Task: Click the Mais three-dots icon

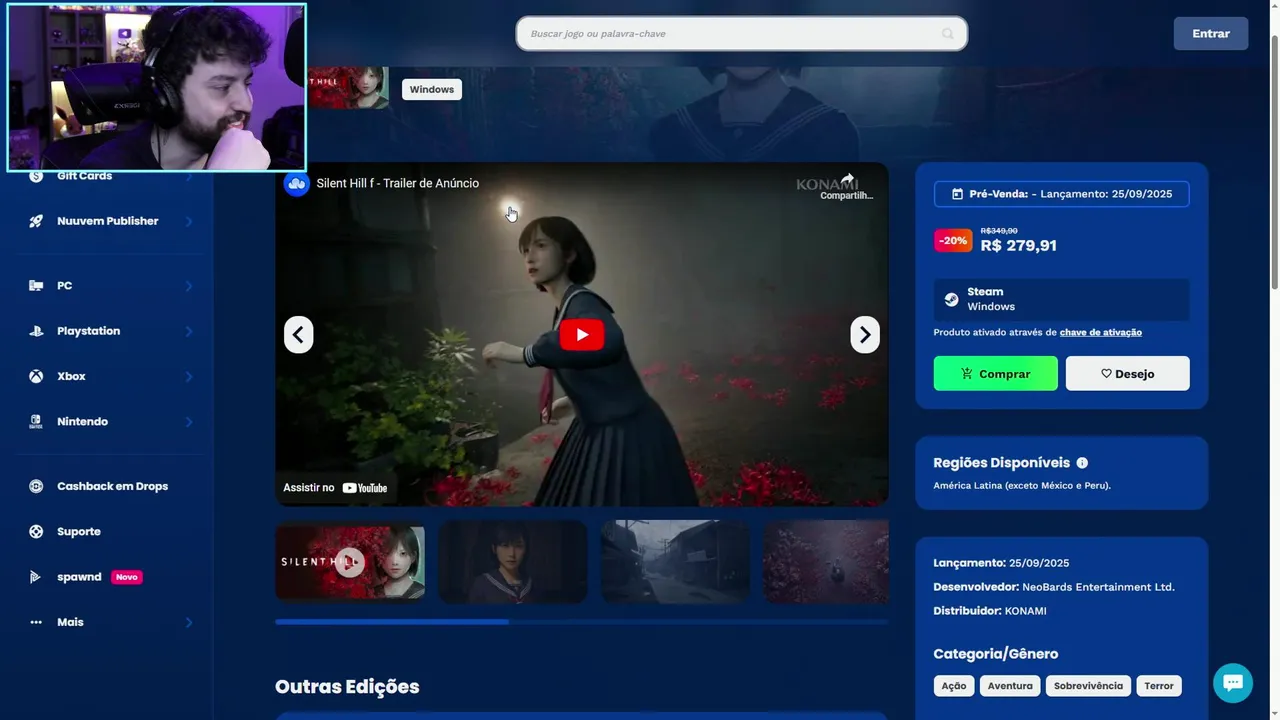Action: click(36, 622)
